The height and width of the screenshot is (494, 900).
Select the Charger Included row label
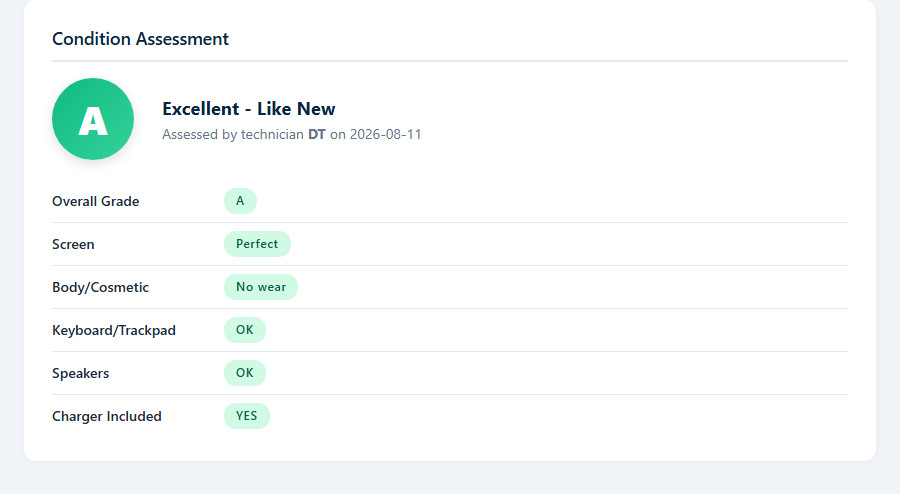(107, 417)
